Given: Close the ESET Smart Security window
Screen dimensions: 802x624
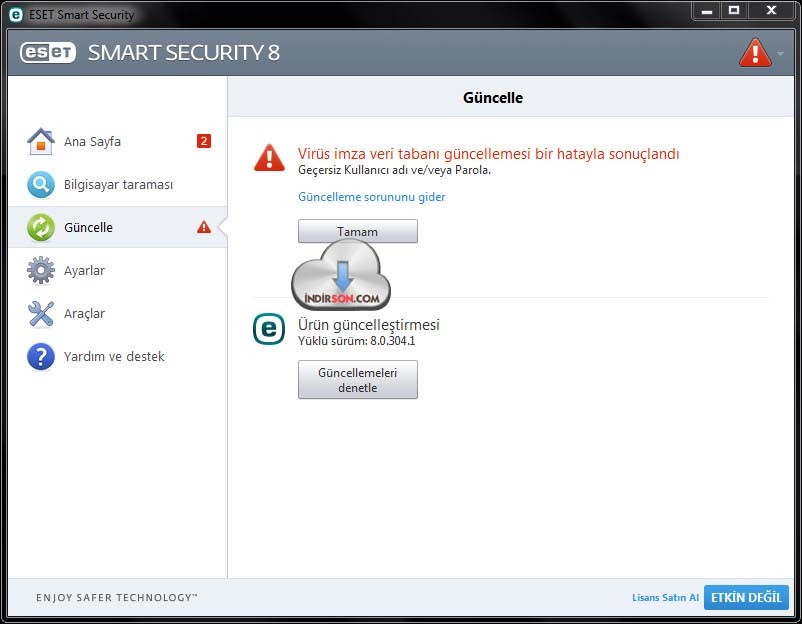Looking at the screenshot, I should [x=771, y=11].
